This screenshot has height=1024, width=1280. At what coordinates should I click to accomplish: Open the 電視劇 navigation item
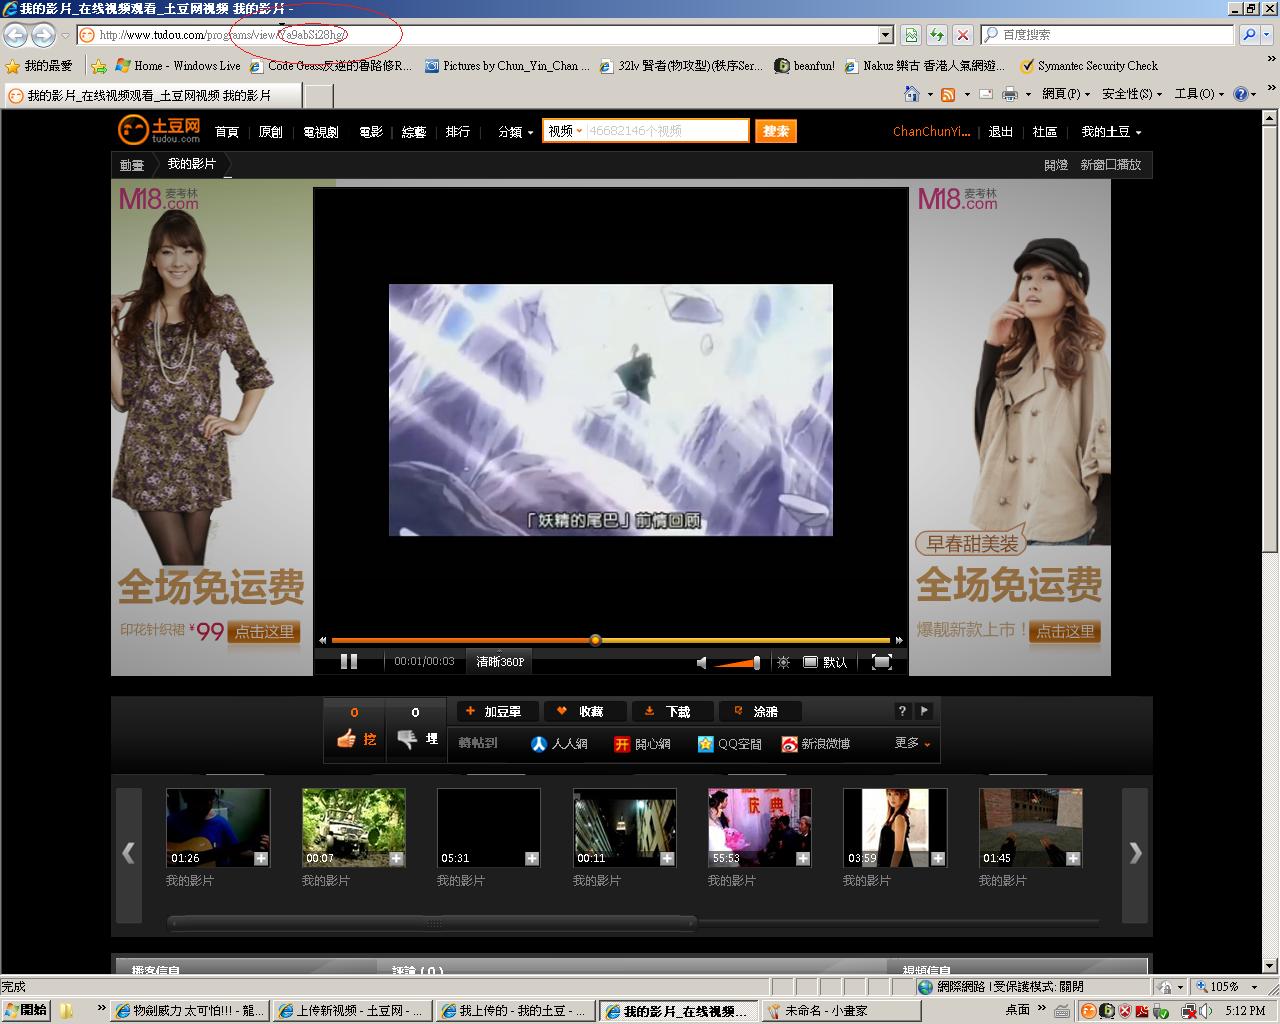pos(321,132)
